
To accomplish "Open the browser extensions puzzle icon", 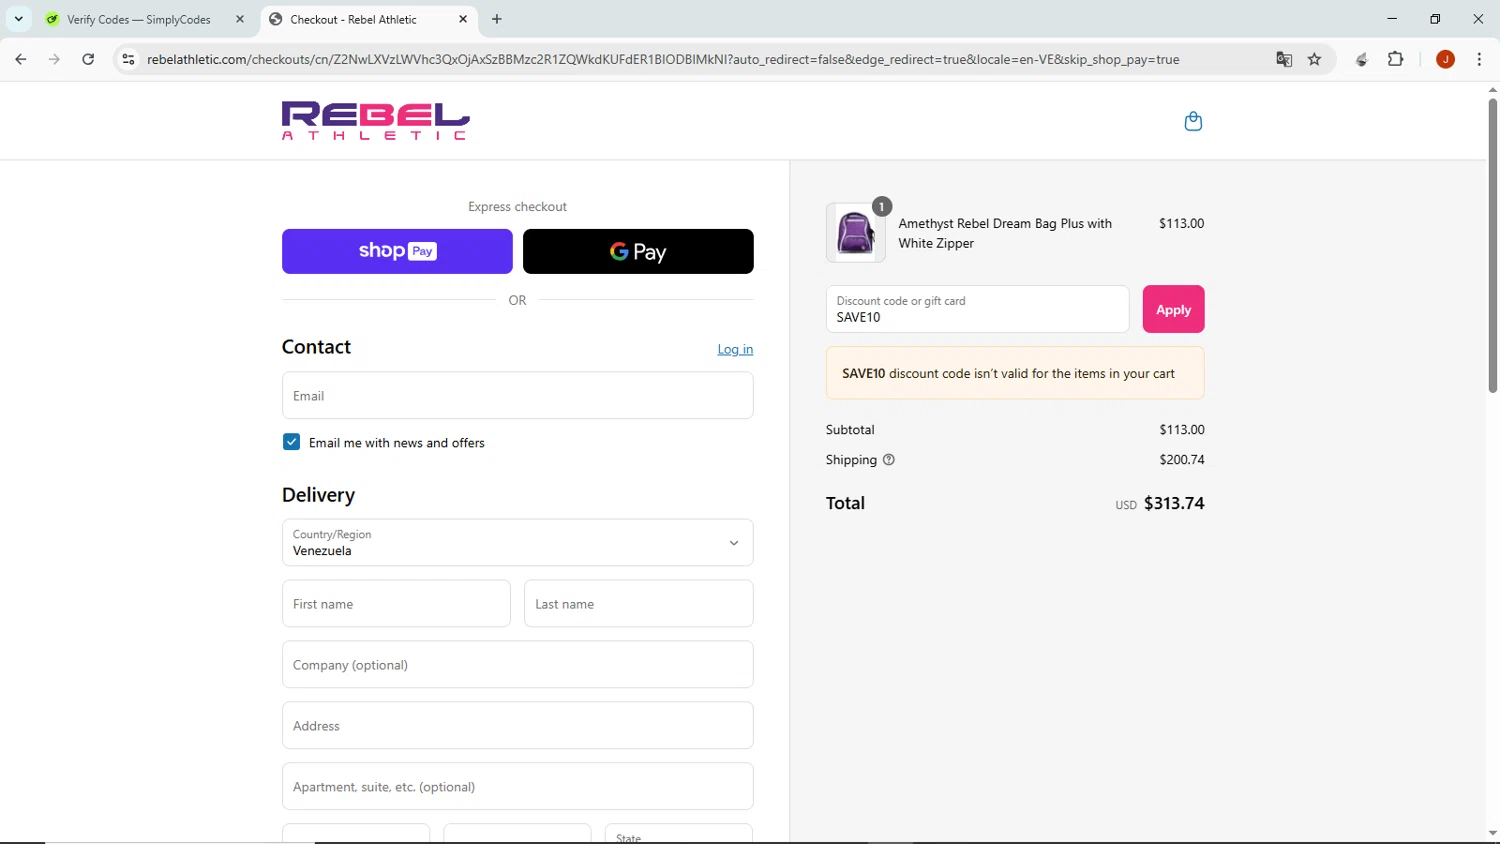I will click(x=1396, y=59).
